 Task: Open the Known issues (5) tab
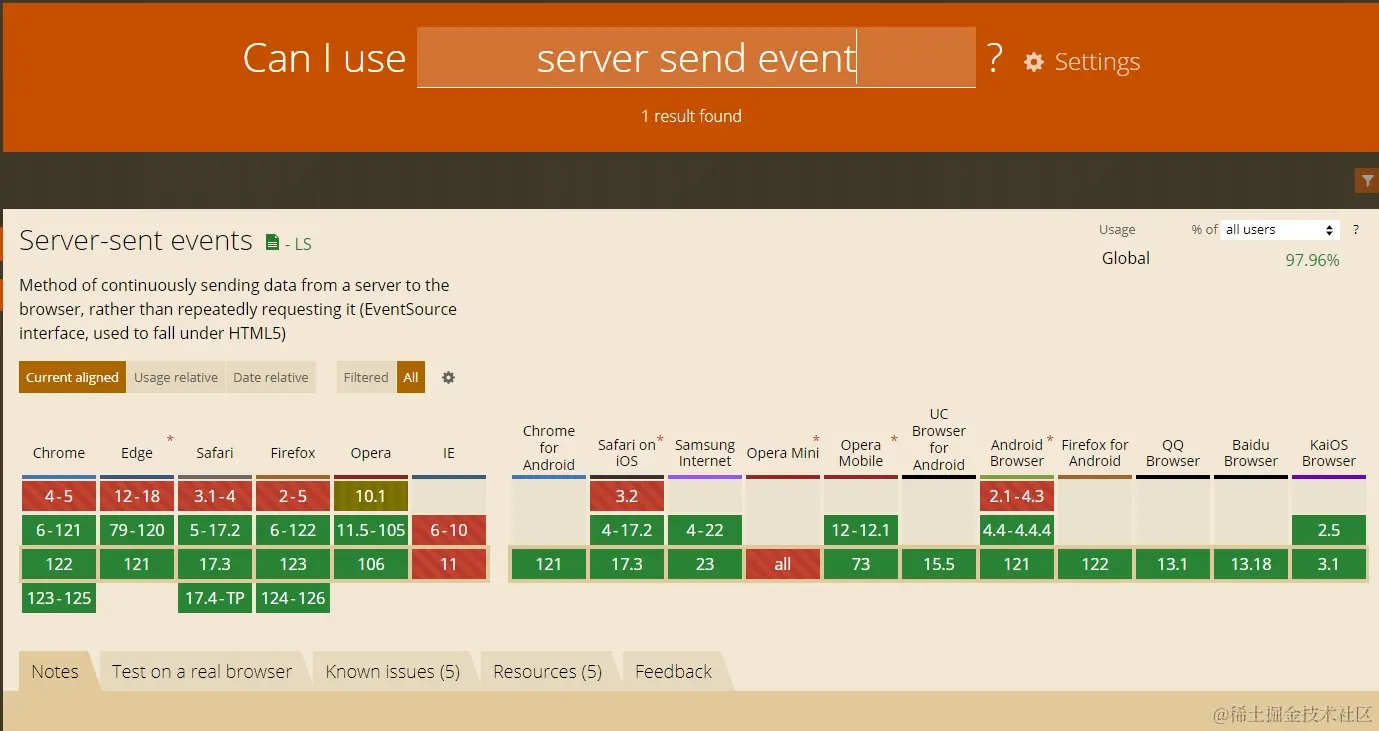tap(393, 671)
